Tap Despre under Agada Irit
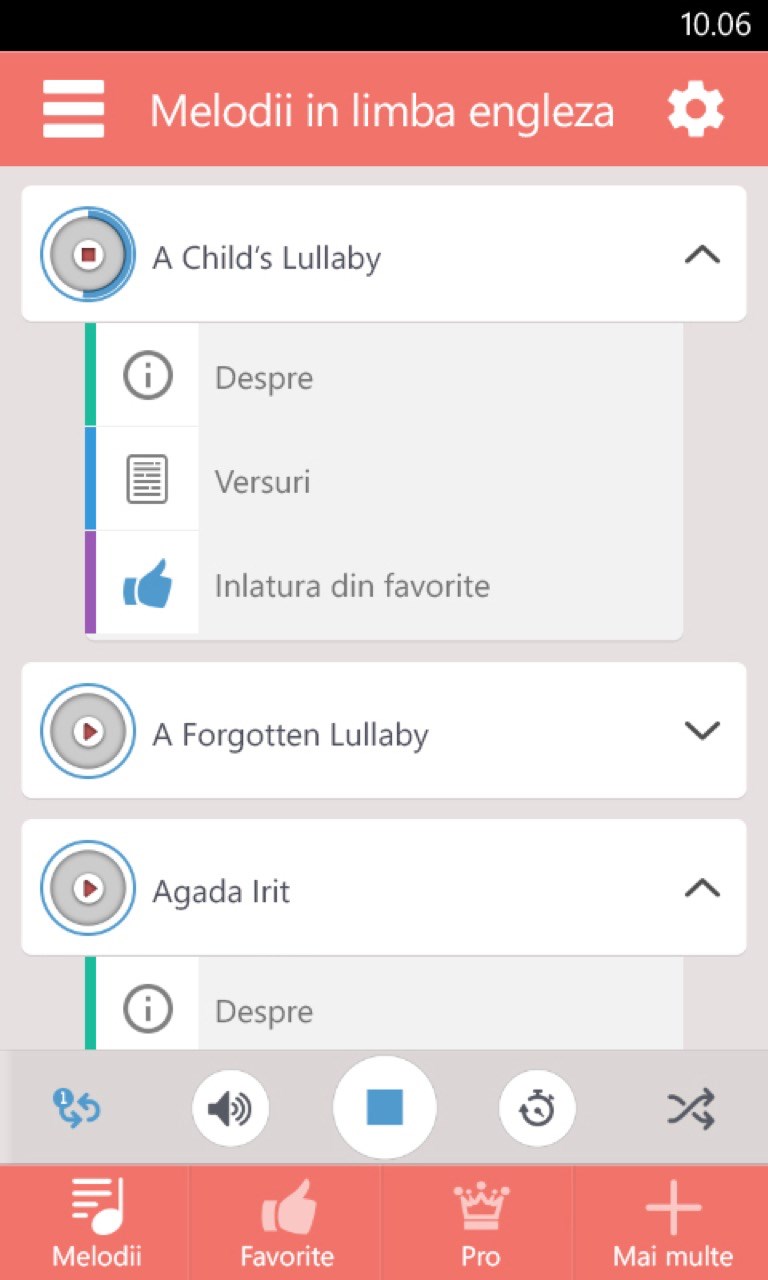This screenshot has height=1280, width=768. pos(264,1011)
